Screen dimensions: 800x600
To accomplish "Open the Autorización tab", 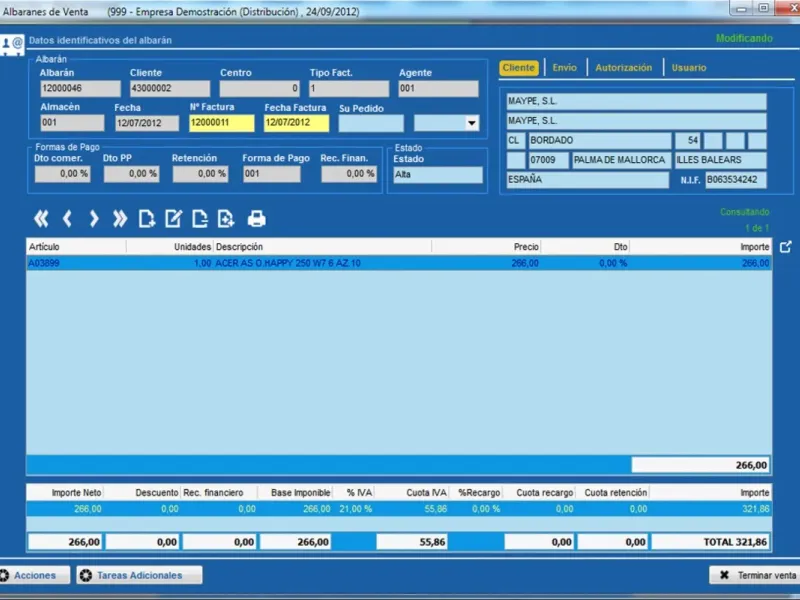I will tap(623, 68).
